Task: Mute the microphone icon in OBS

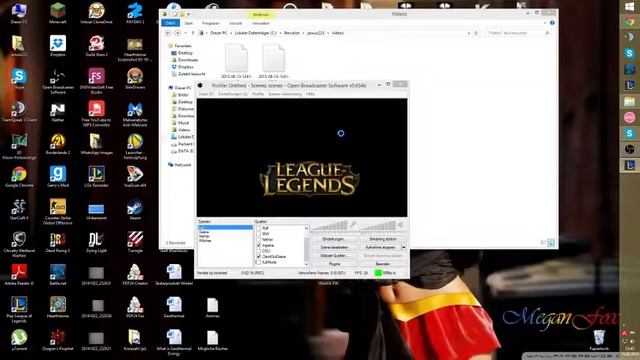Action: click(x=353, y=224)
